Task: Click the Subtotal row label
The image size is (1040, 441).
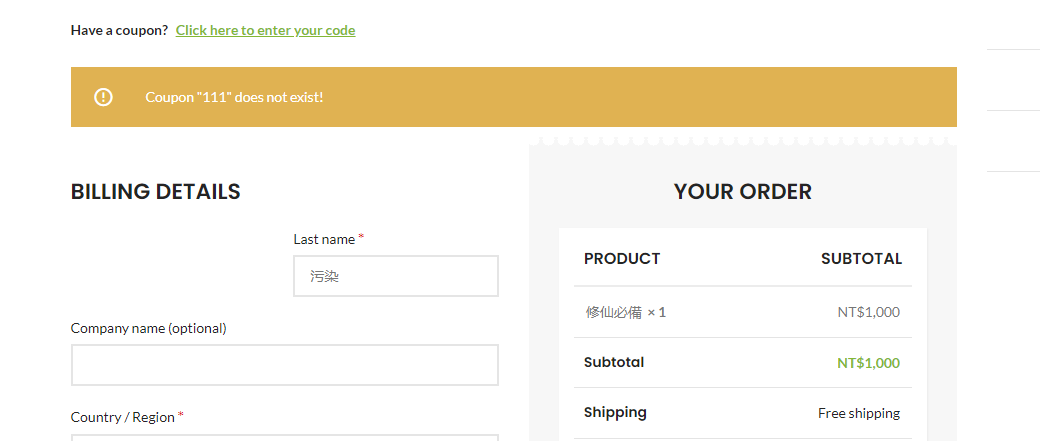Action: click(614, 362)
